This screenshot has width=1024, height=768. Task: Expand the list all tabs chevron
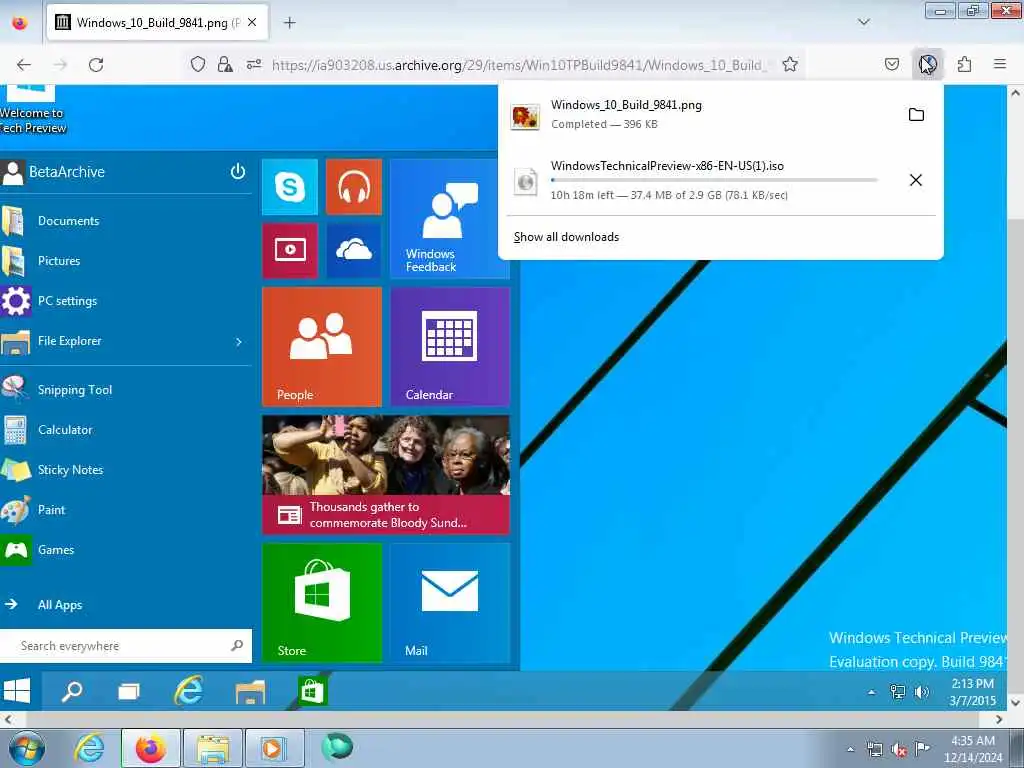tap(863, 22)
